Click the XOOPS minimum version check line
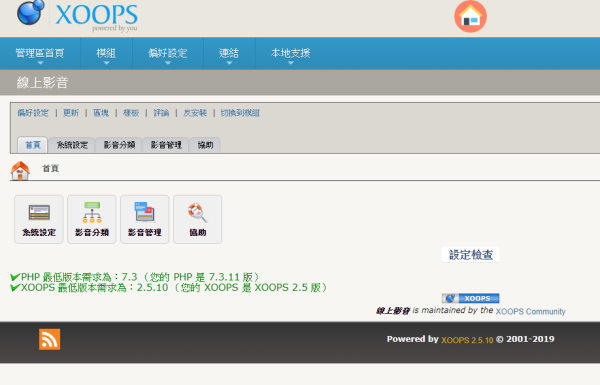The image size is (600, 385). coord(169,287)
